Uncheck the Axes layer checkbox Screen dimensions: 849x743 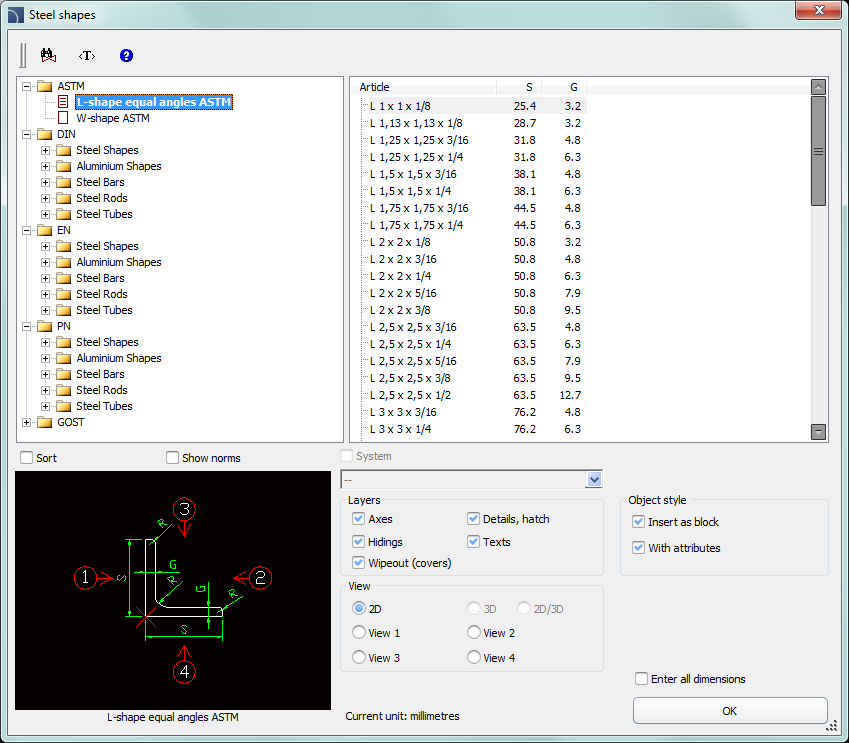point(358,519)
